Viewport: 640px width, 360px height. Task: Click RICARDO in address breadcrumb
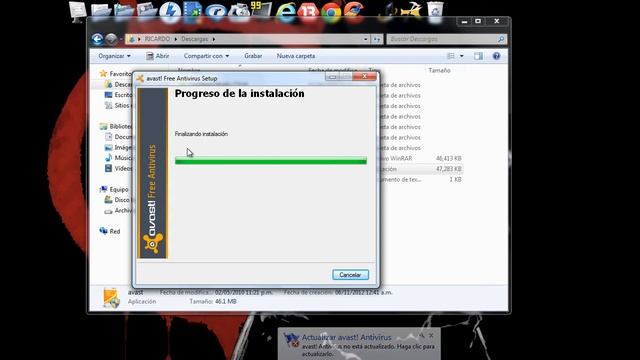pyautogui.click(x=157, y=39)
